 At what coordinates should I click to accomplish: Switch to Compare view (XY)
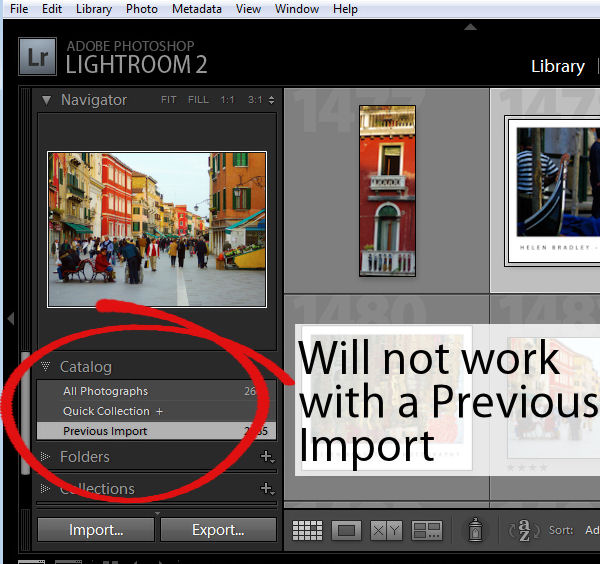pyautogui.click(x=386, y=530)
